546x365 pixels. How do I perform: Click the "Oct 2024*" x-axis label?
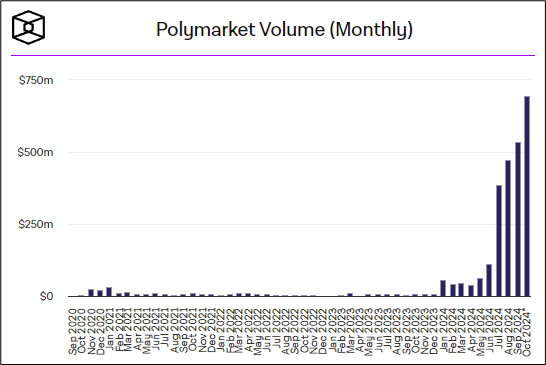coord(526,332)
